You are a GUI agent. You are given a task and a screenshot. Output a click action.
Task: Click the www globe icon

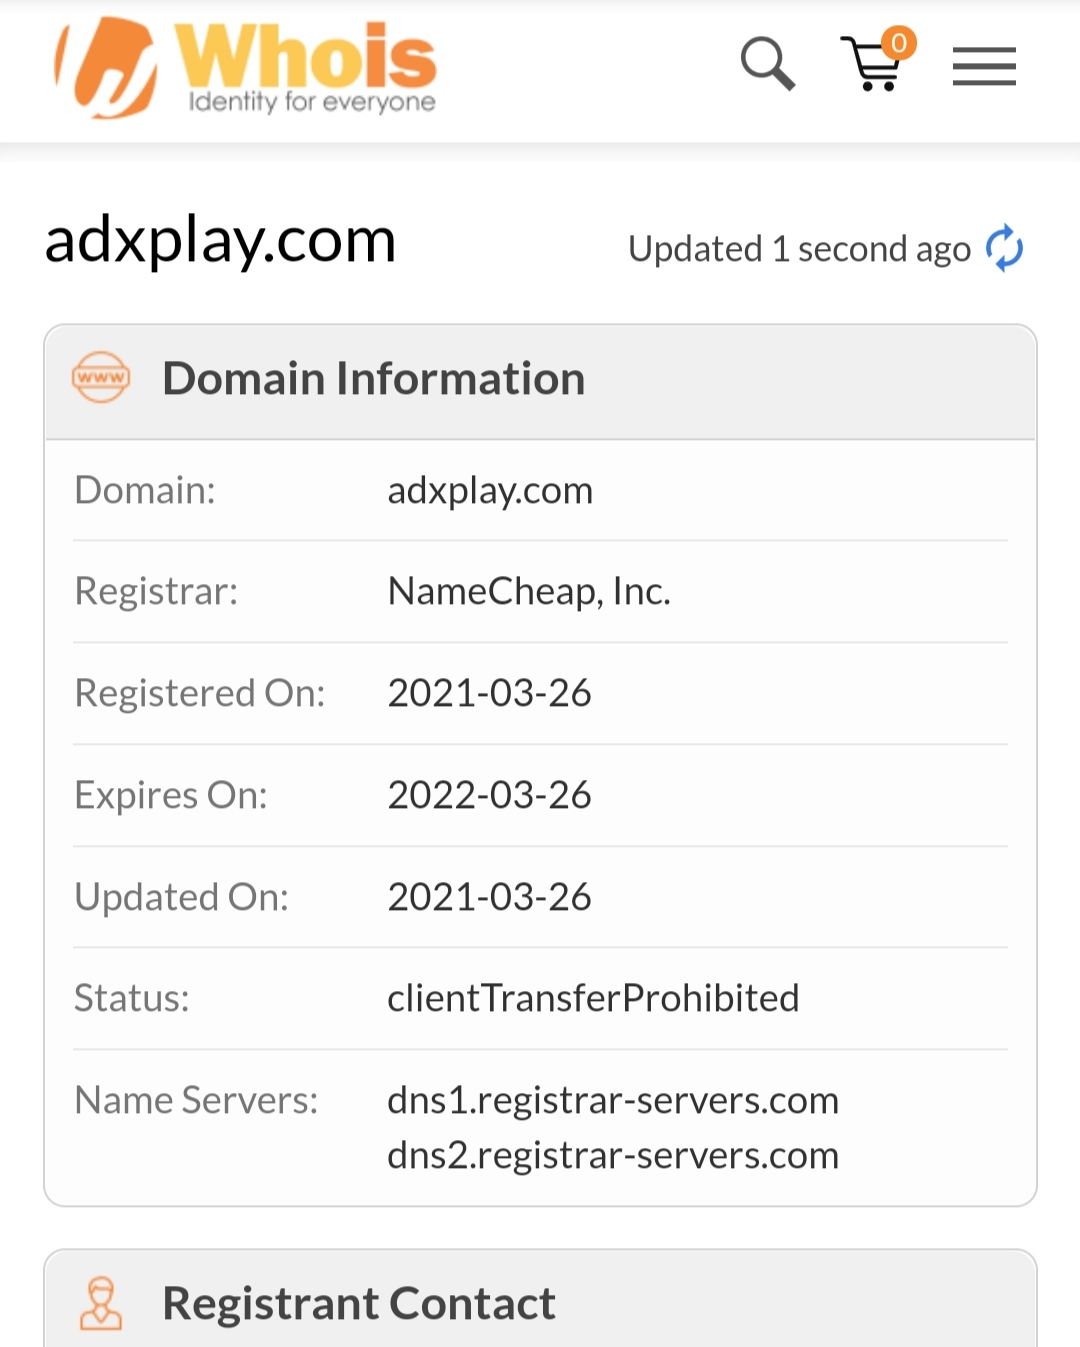click(x=101, y=378)
